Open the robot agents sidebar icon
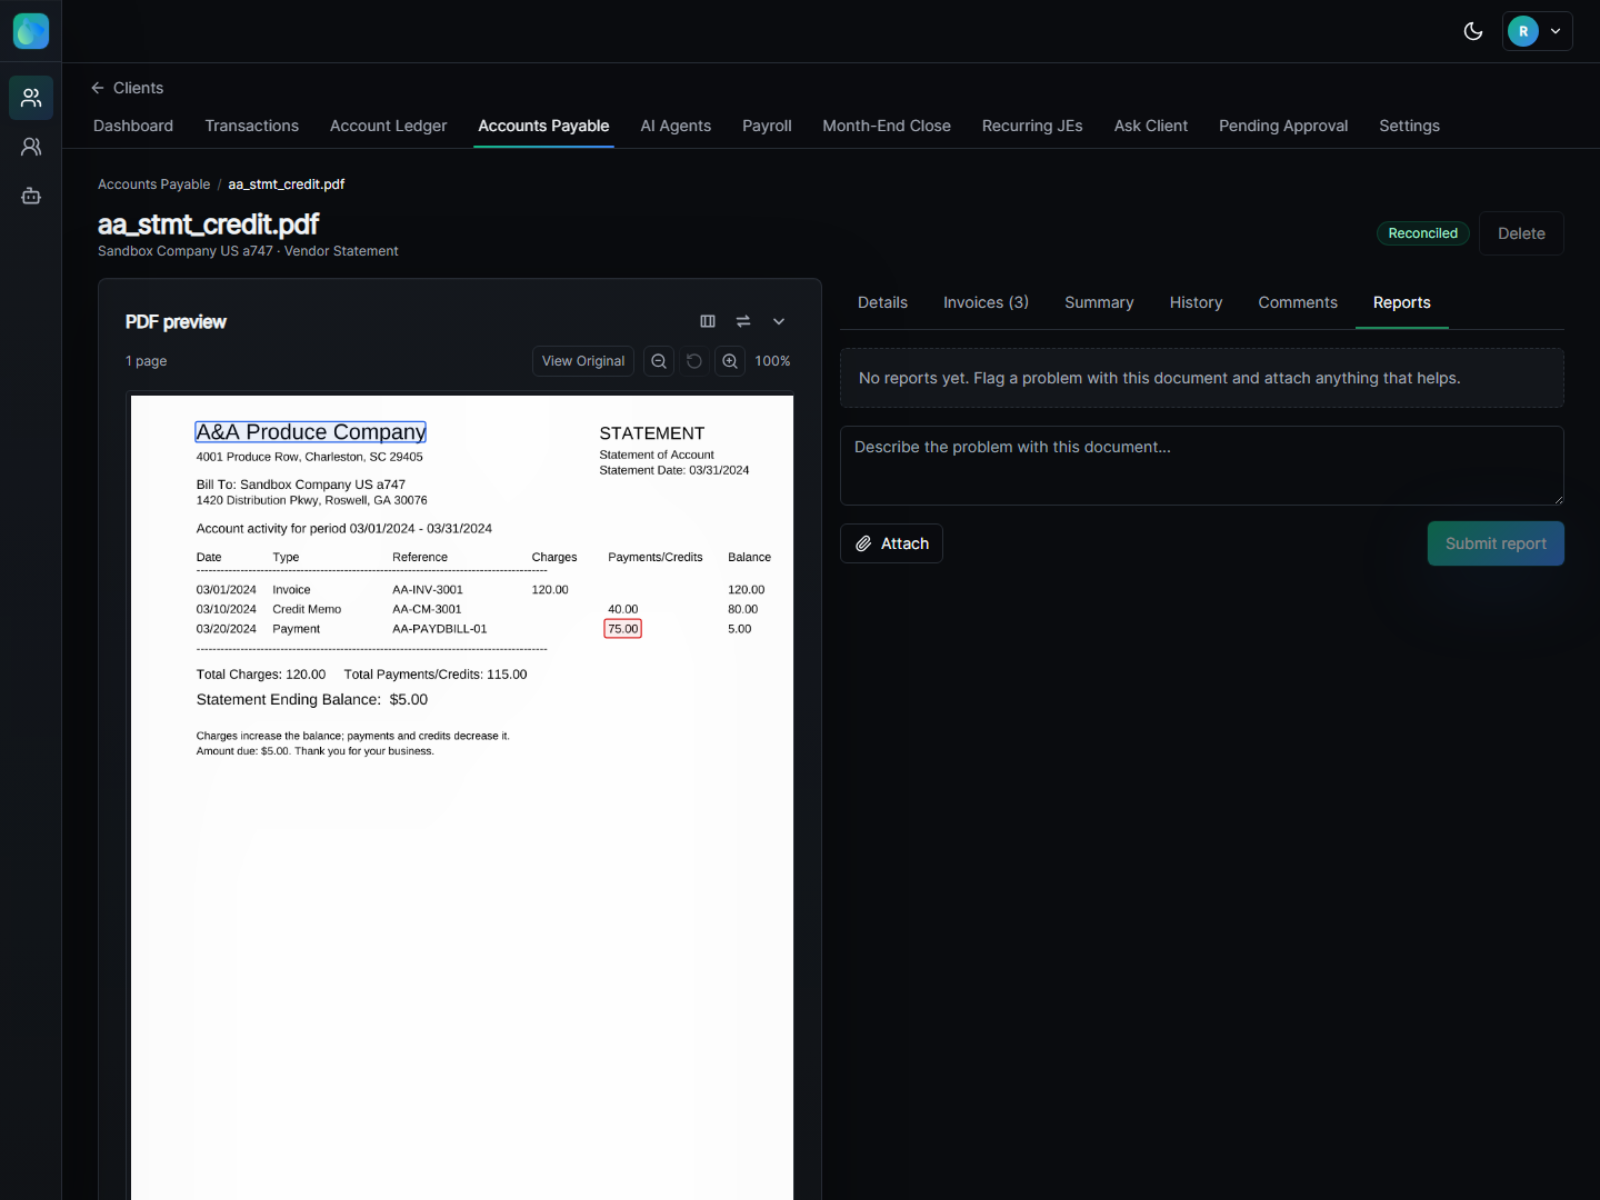The width and height of the screenshot is (1600, 1200). 31,196
